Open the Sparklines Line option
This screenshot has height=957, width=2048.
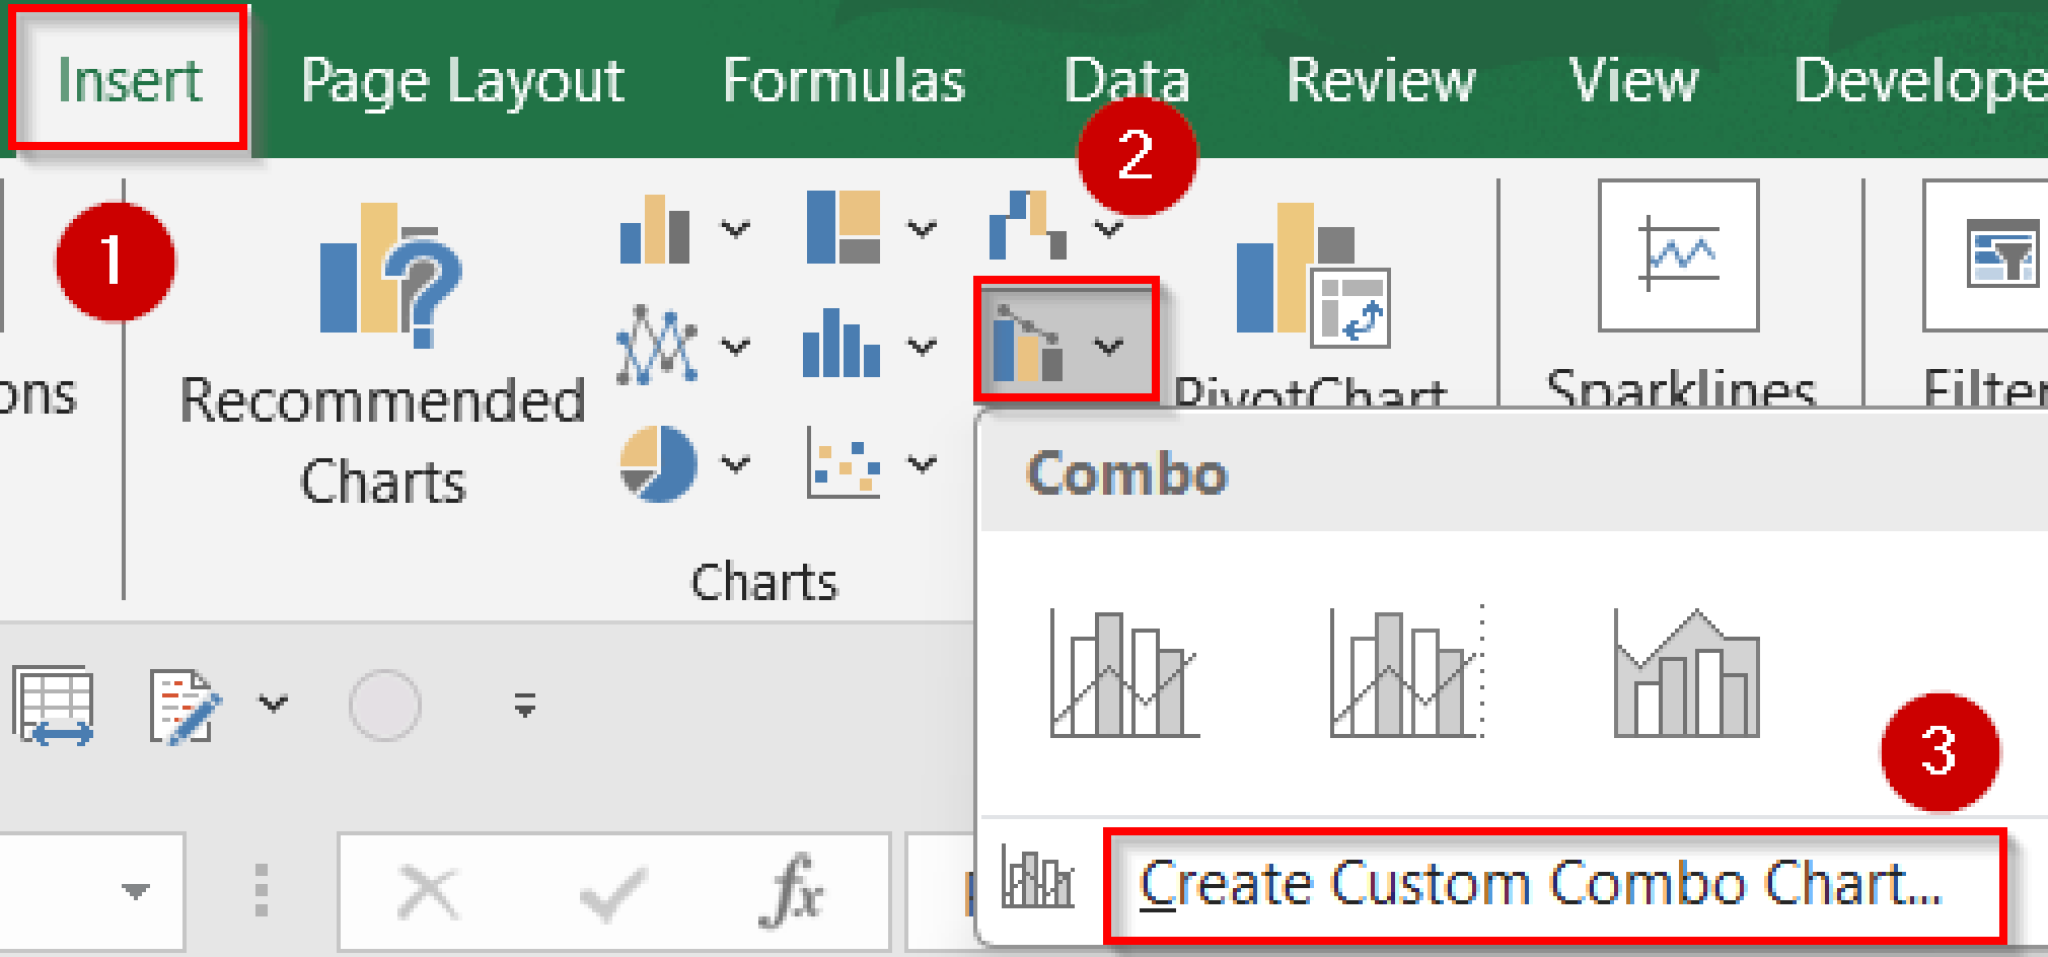[1678, 255]
